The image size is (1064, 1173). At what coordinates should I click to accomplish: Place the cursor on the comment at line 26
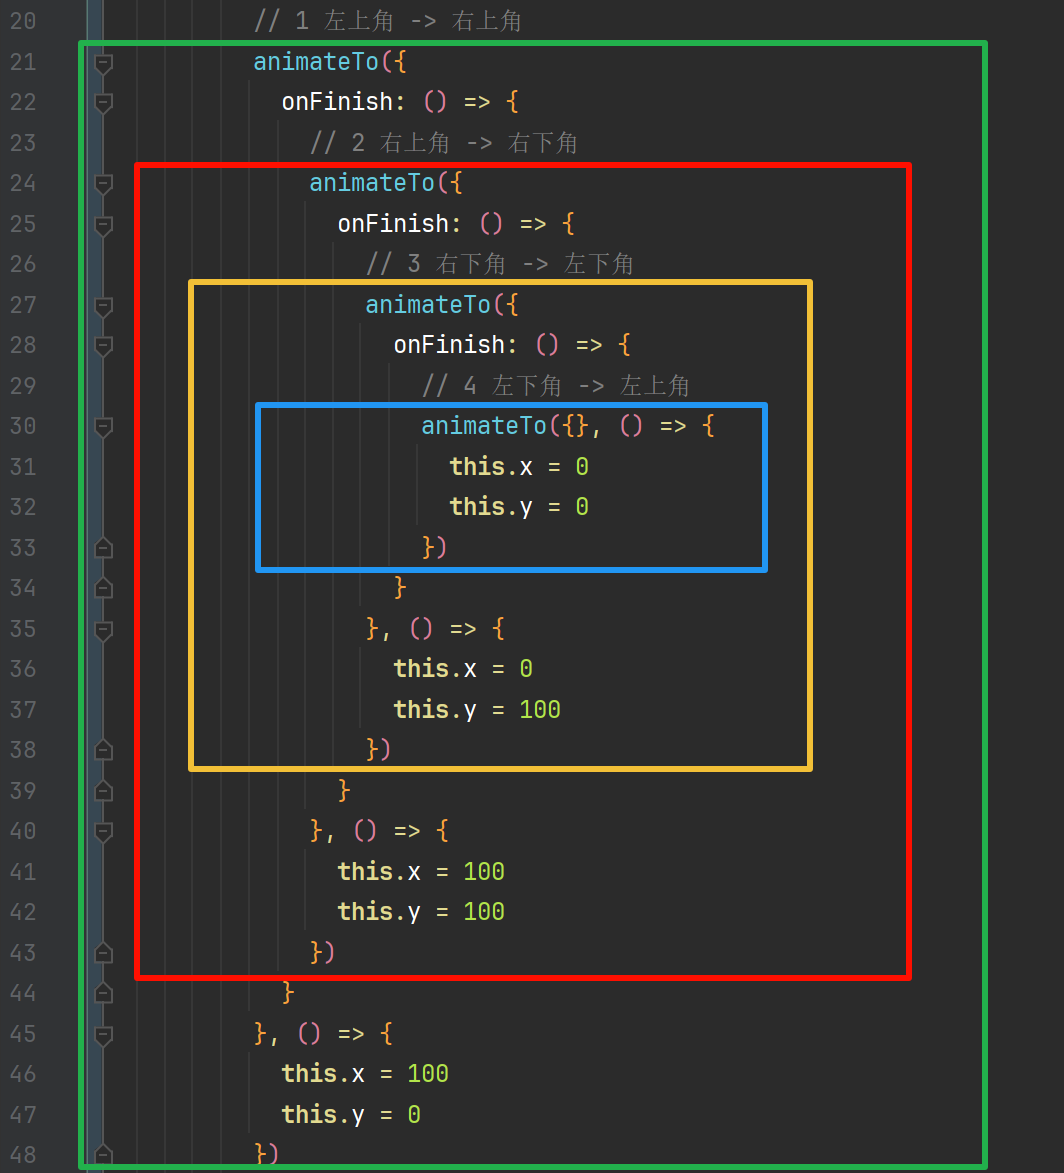500,263
